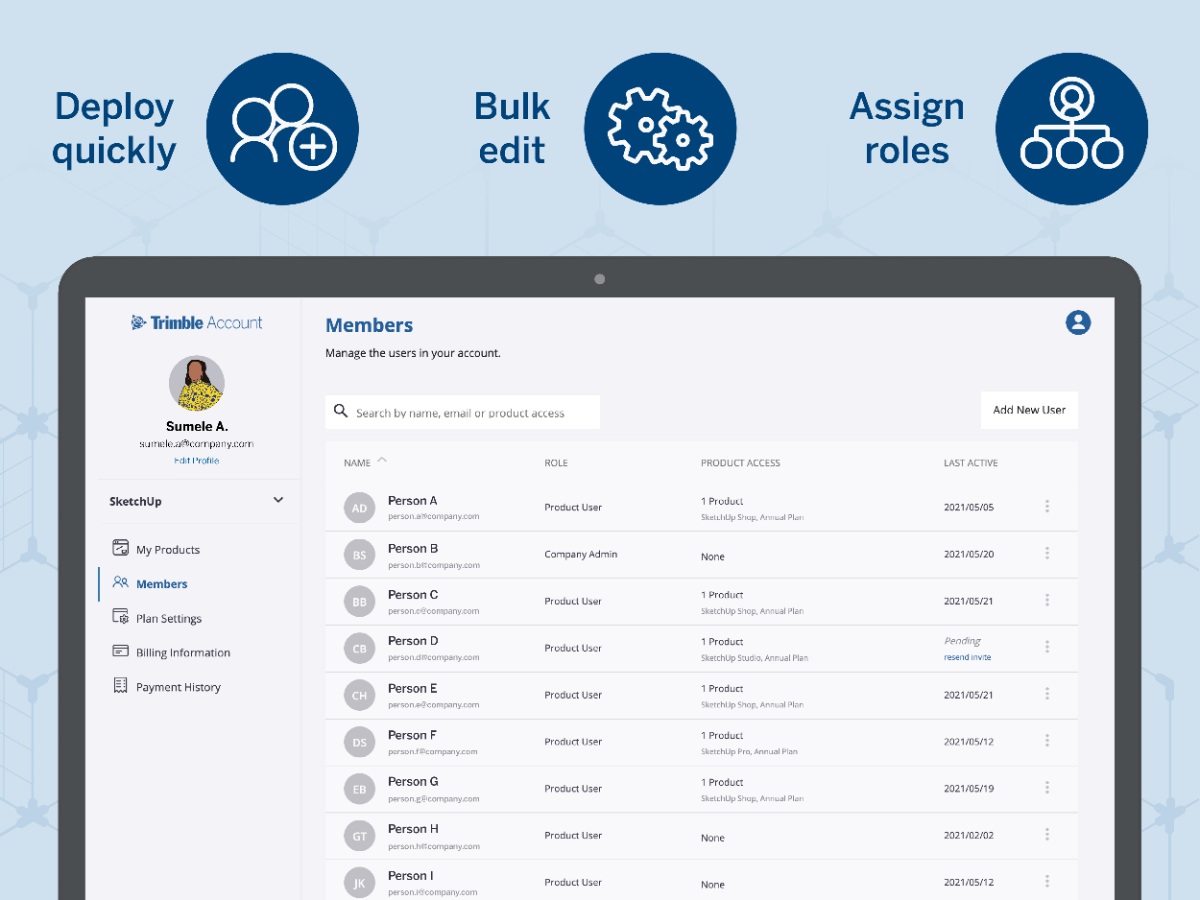The image size is (1200, 900).
Task: Open Plan Settings in sidebar
Action: 169,618
